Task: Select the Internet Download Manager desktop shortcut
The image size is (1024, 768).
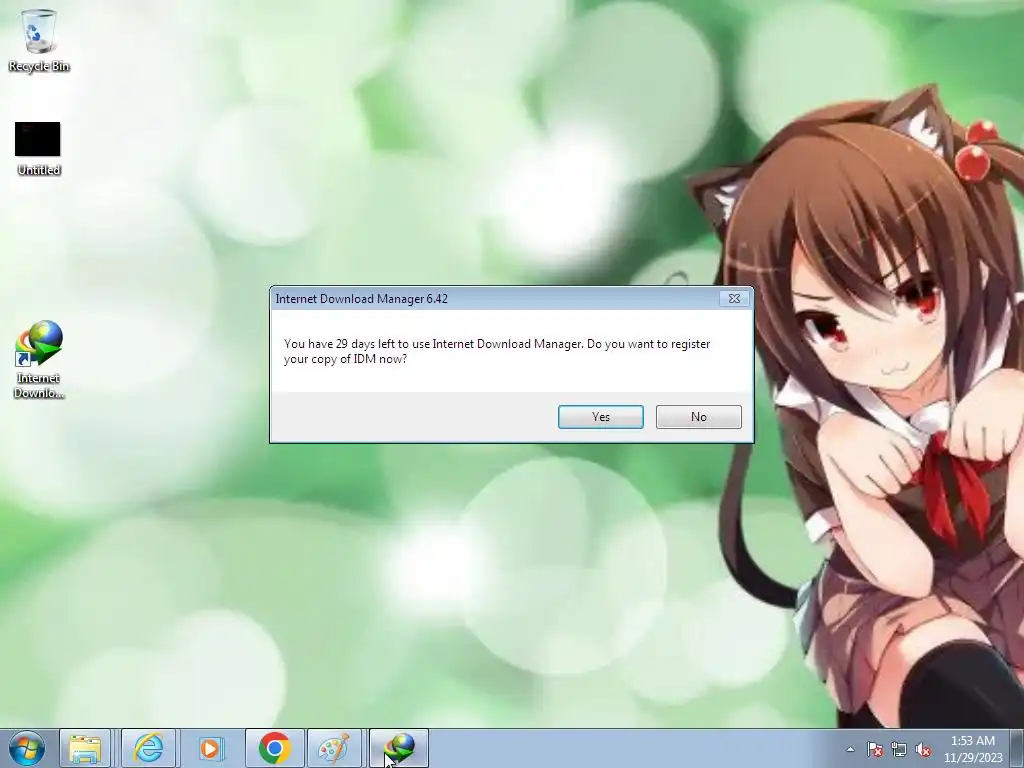Action: [39, 359]
